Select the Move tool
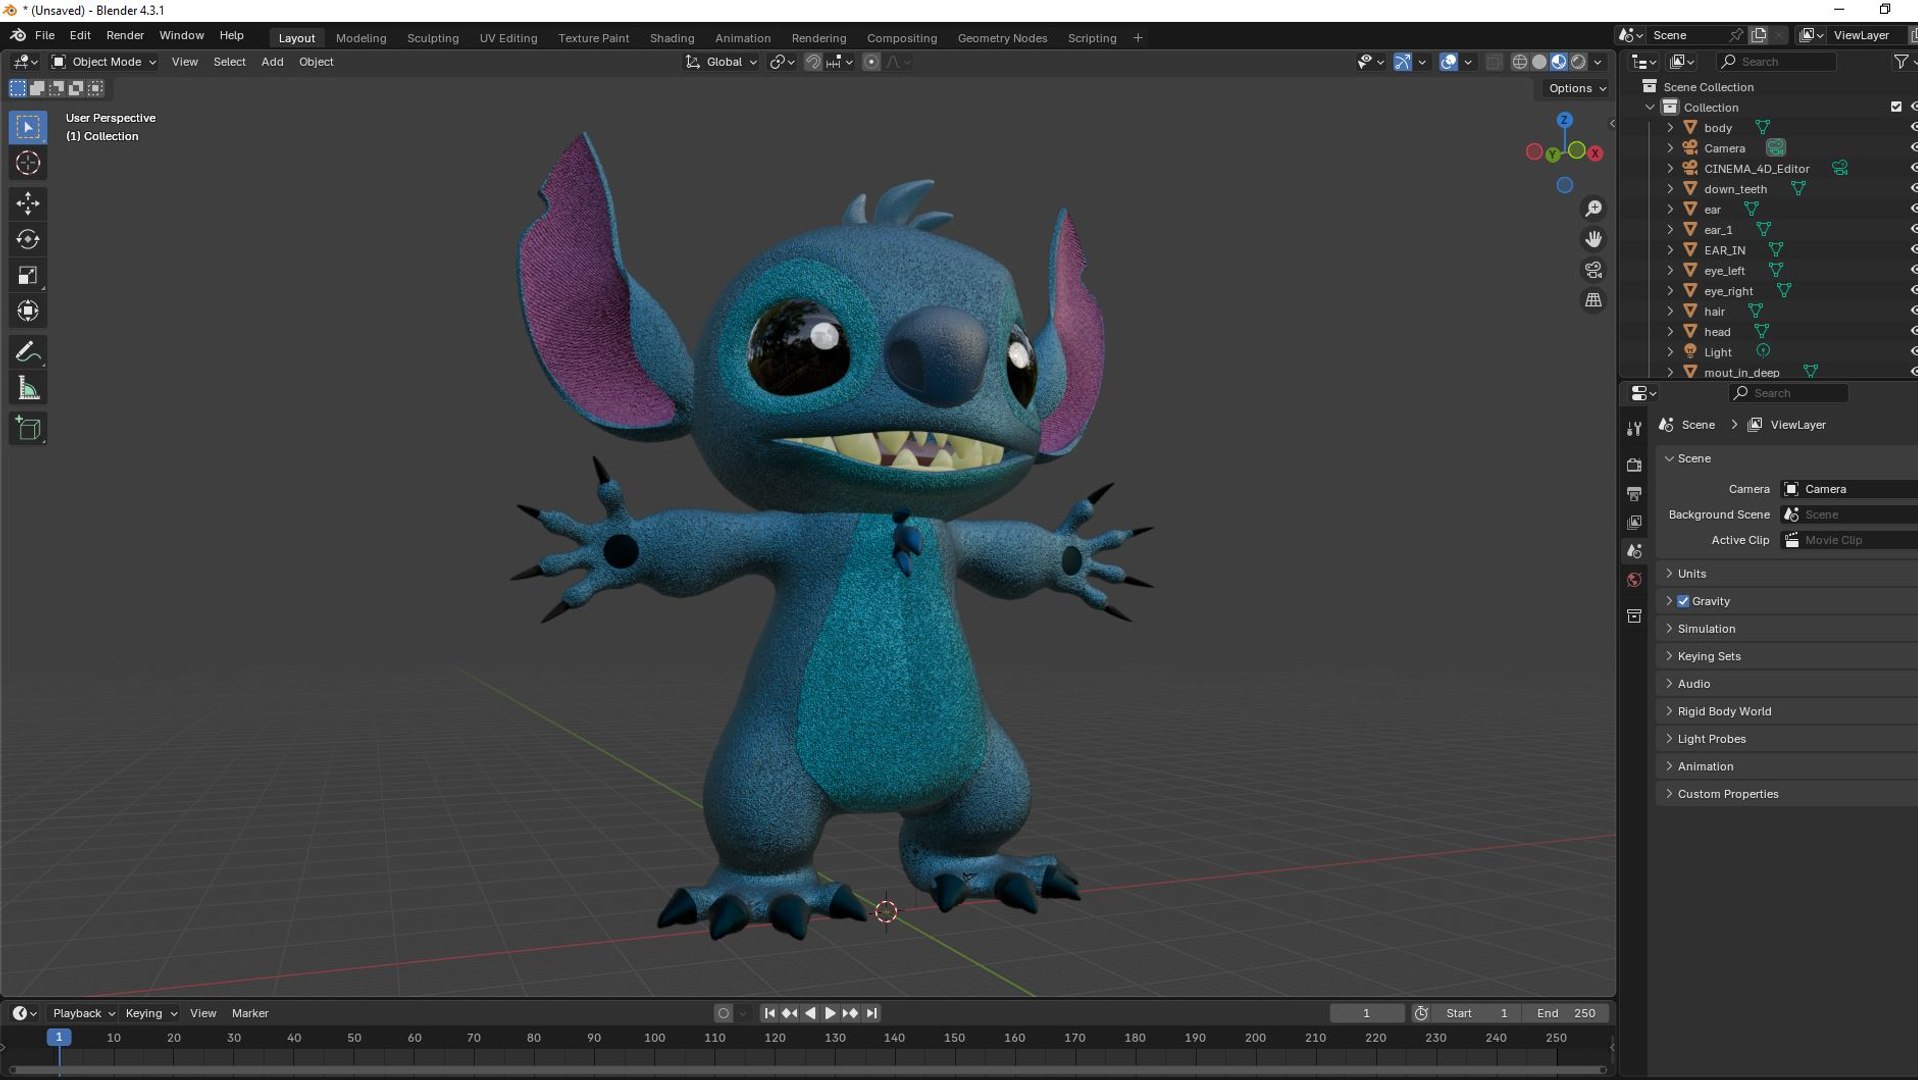Screen dimensions: 1918x1080 (x=28, y=203)
